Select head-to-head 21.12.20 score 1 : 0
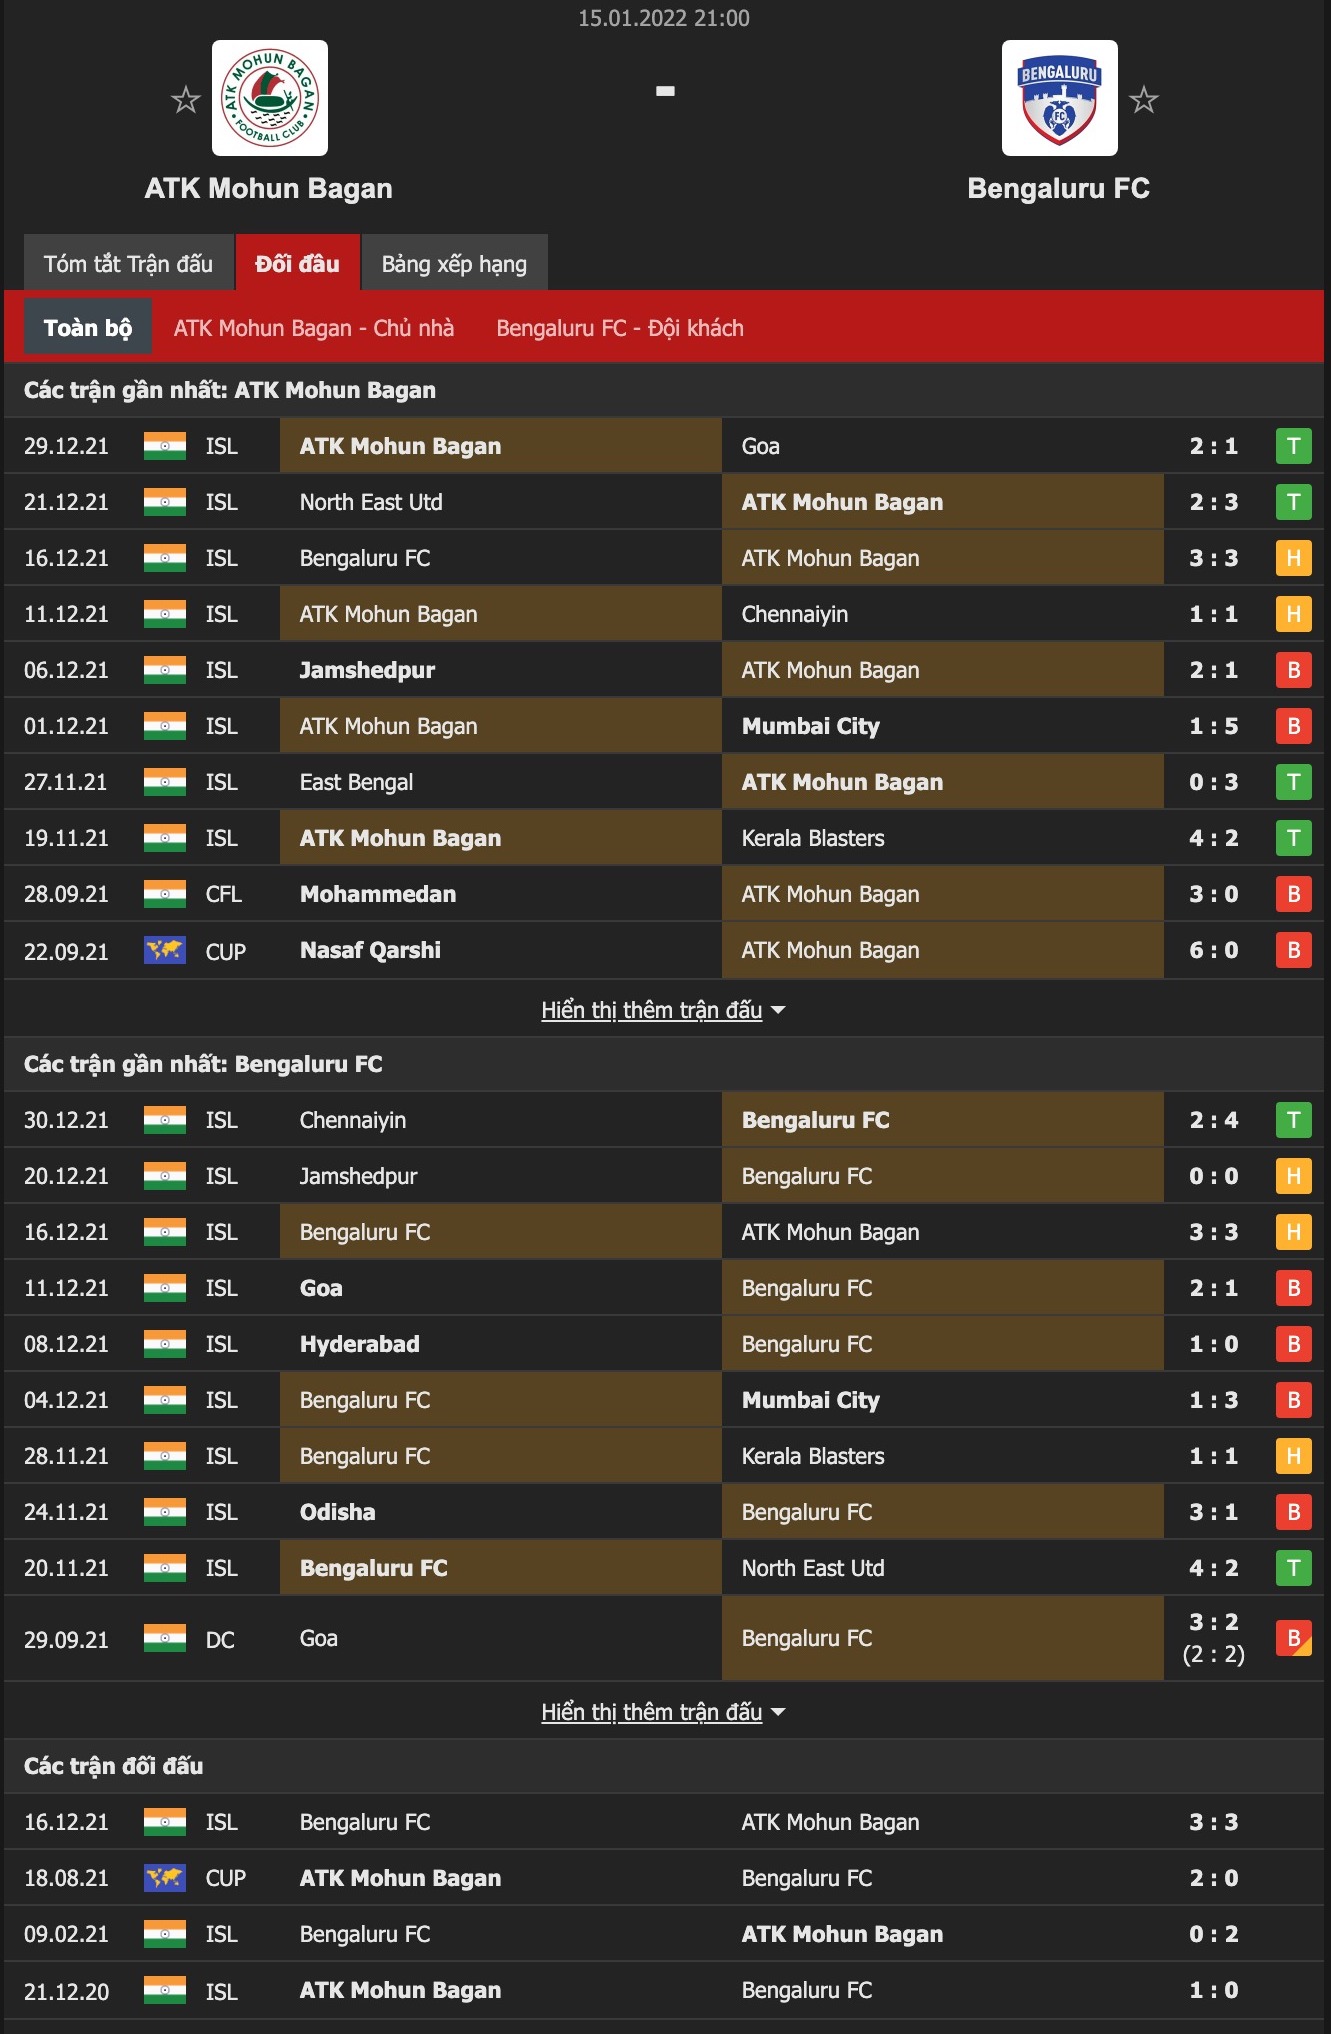 coord(1213,1990)
